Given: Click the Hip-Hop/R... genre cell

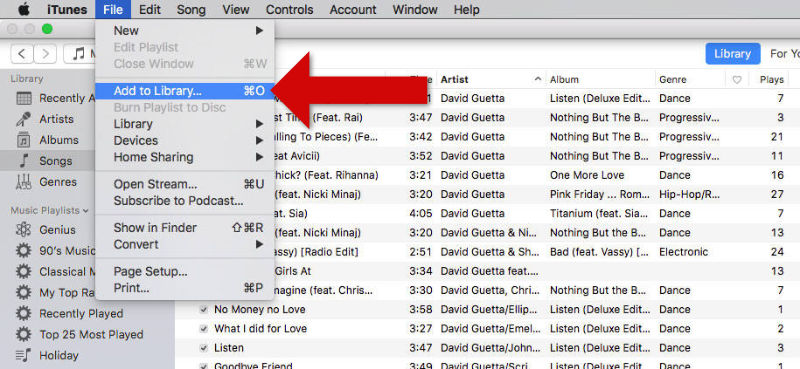Looking at the screenshot, I should pos(689,194).
